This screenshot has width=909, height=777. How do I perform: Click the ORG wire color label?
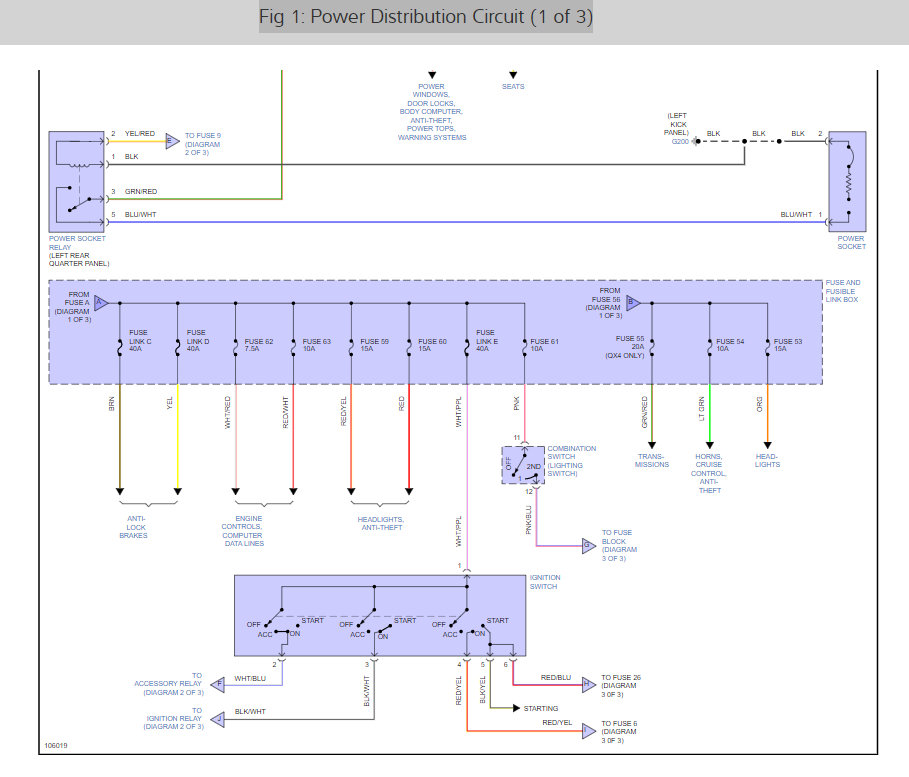tap(759, 405)
